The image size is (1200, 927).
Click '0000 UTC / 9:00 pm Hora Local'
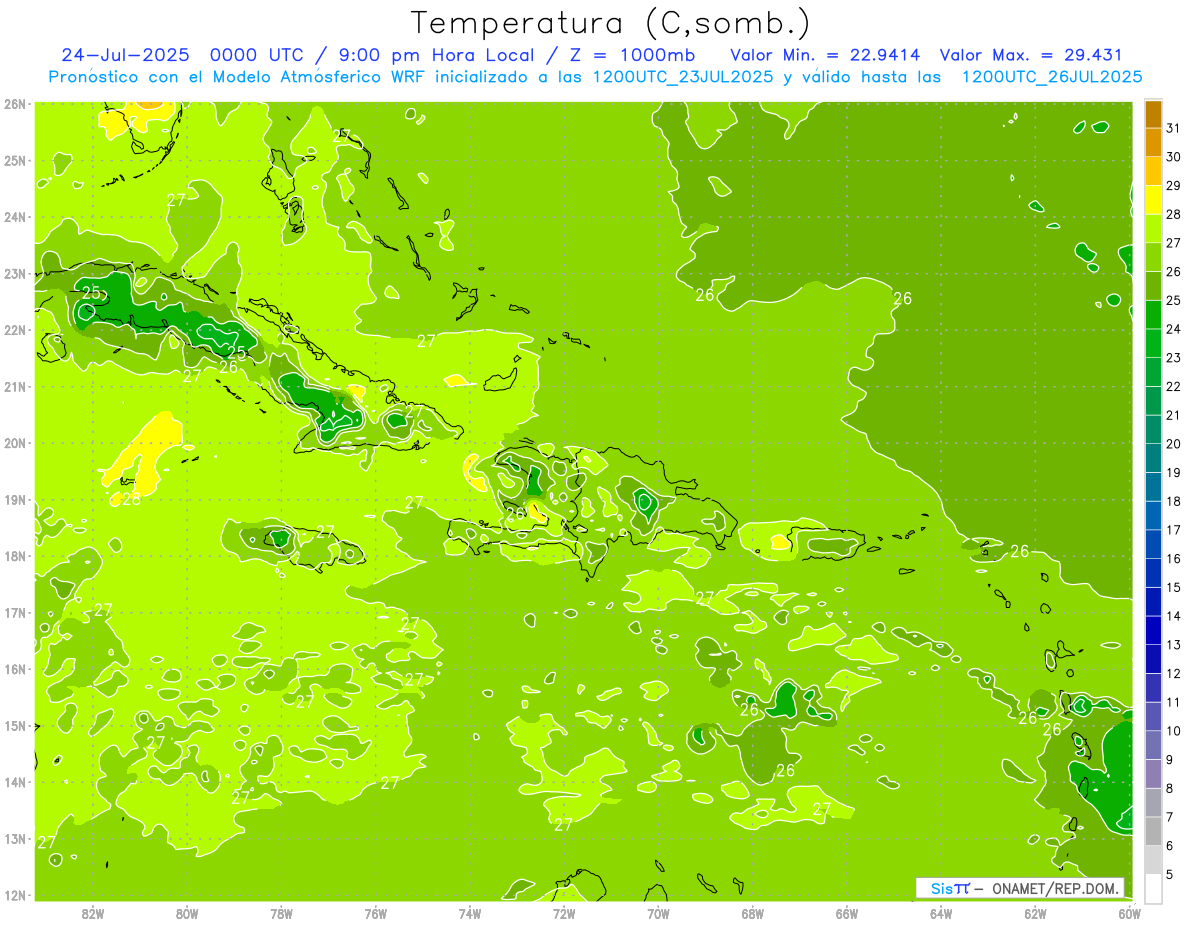tap(380, 55)
